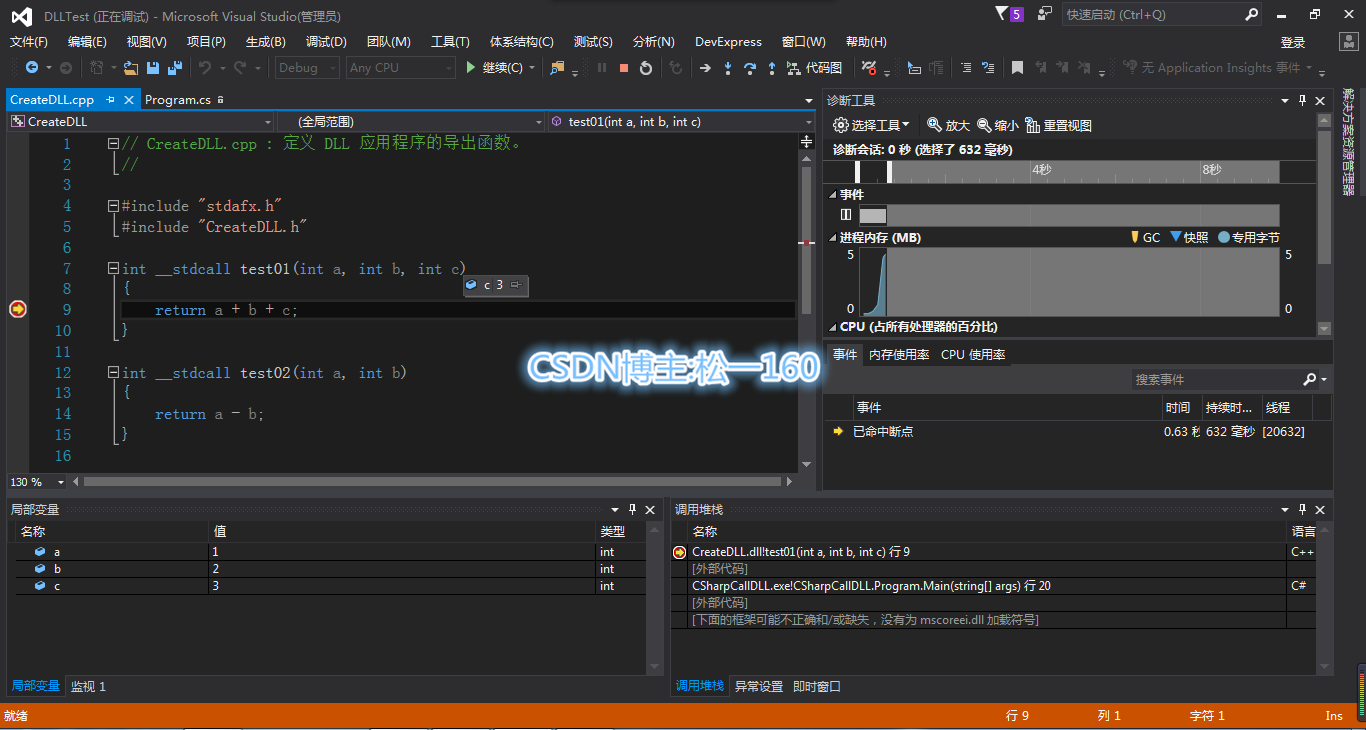The width and height of the screenshot is (1366, 730).
Task: Open the Debug configuration dropdown
Action: 307,68
